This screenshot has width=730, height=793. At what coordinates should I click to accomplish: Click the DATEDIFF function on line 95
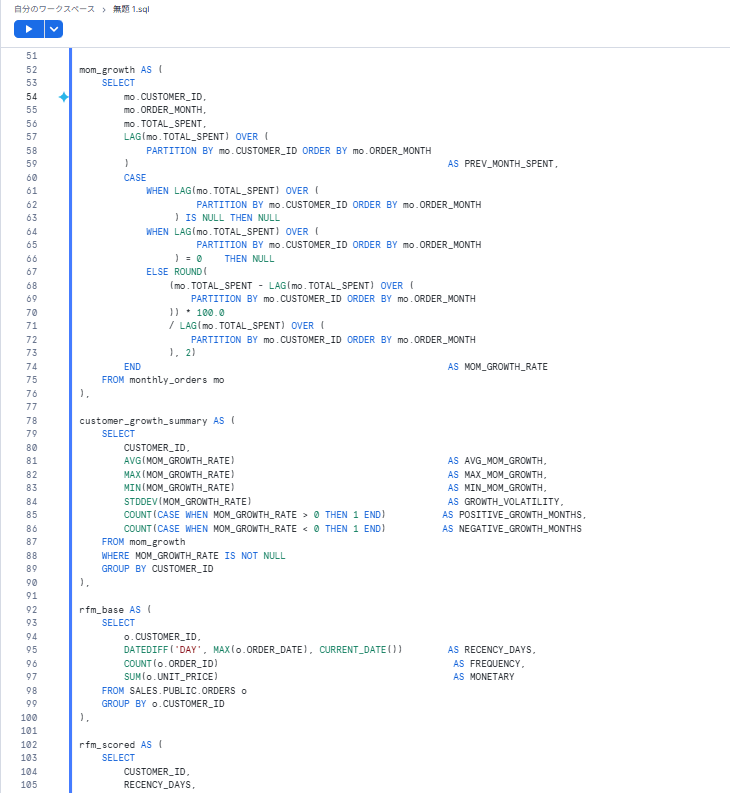pos(145,650)
